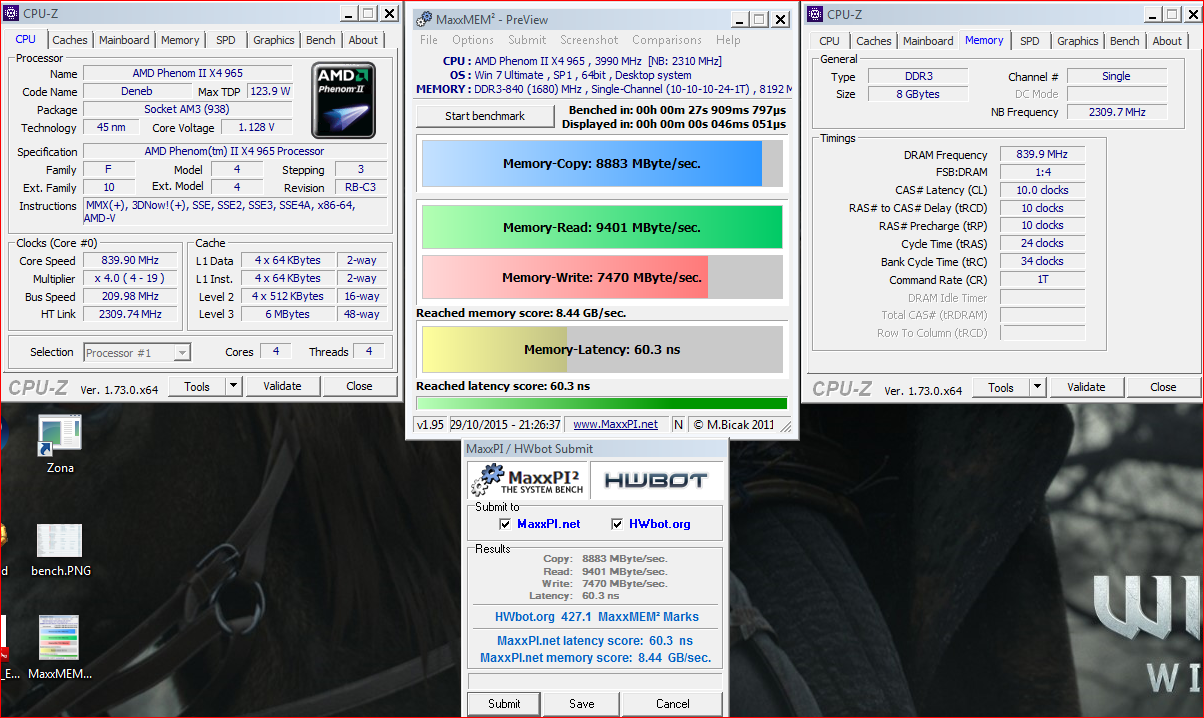This screenshot has width=1204, height=718.
Task: Click Memory-Write result bar
Action: [602, 277]
